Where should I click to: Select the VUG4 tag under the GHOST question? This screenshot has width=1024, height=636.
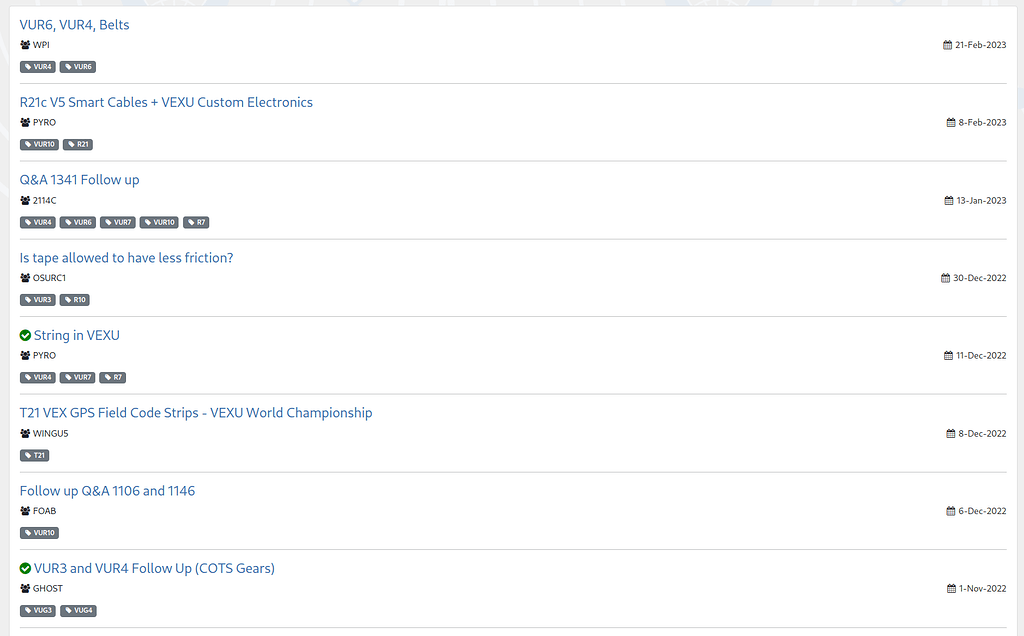[79, 611]
